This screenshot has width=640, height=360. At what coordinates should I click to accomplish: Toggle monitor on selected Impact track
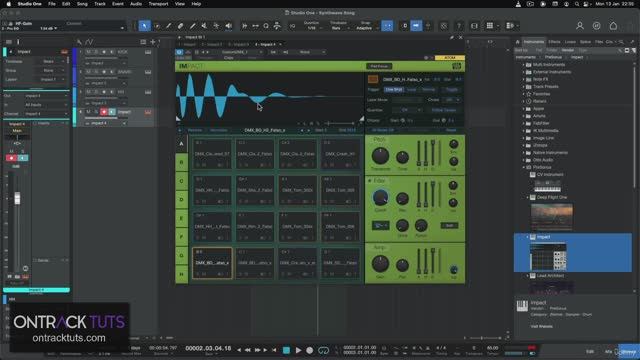[x=112, y=112]
